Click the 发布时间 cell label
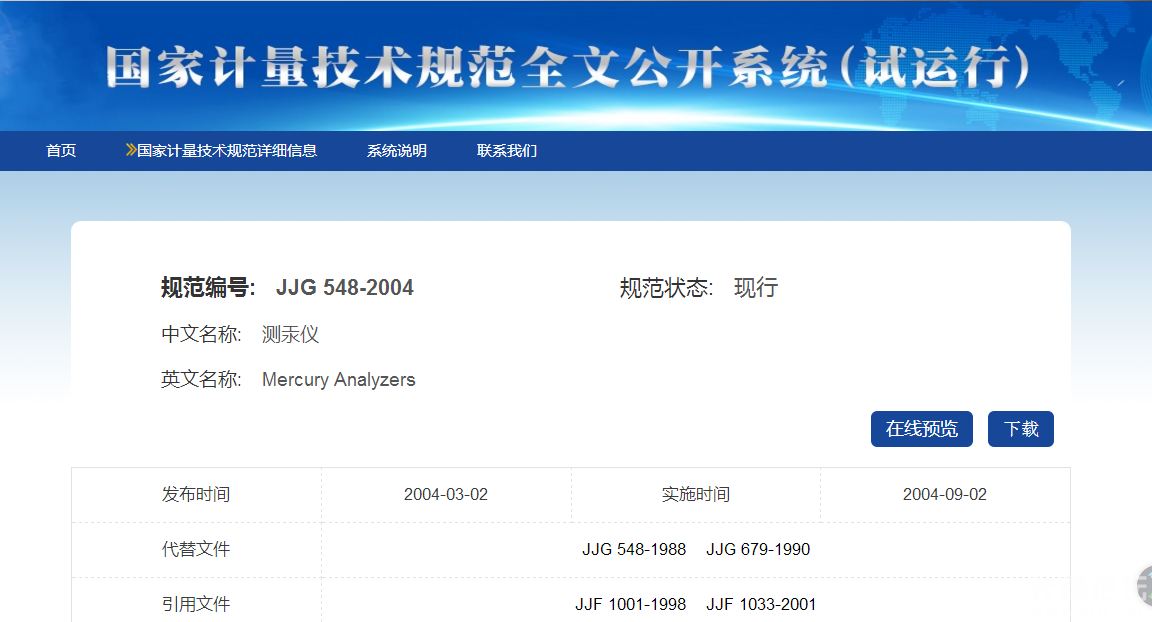1152x622 pixels. [196, 494]
